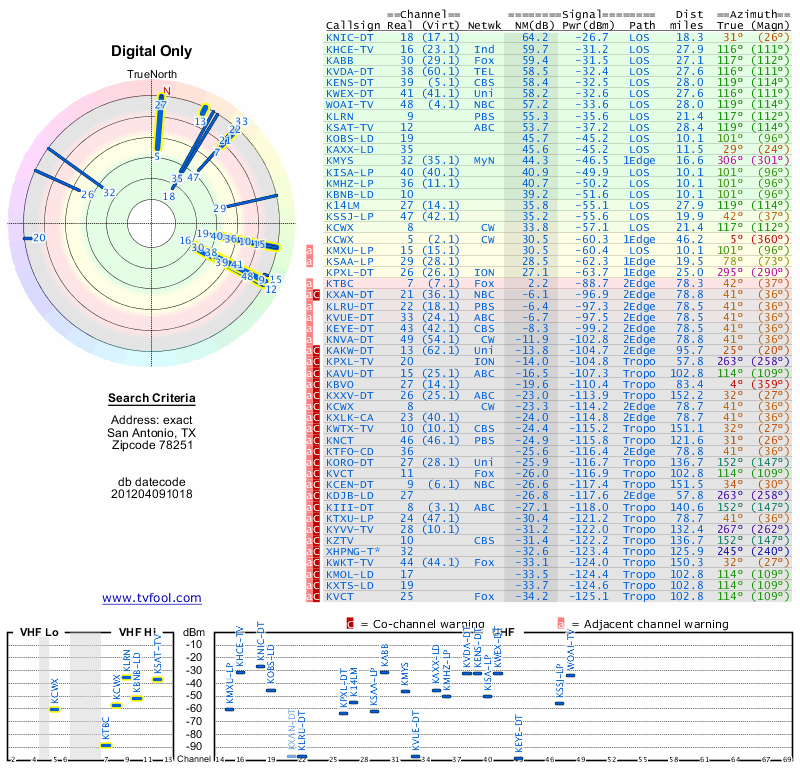
Task: Select the KSSJ-LP marker in the UHF chart
Action: (x=559, y=703)
